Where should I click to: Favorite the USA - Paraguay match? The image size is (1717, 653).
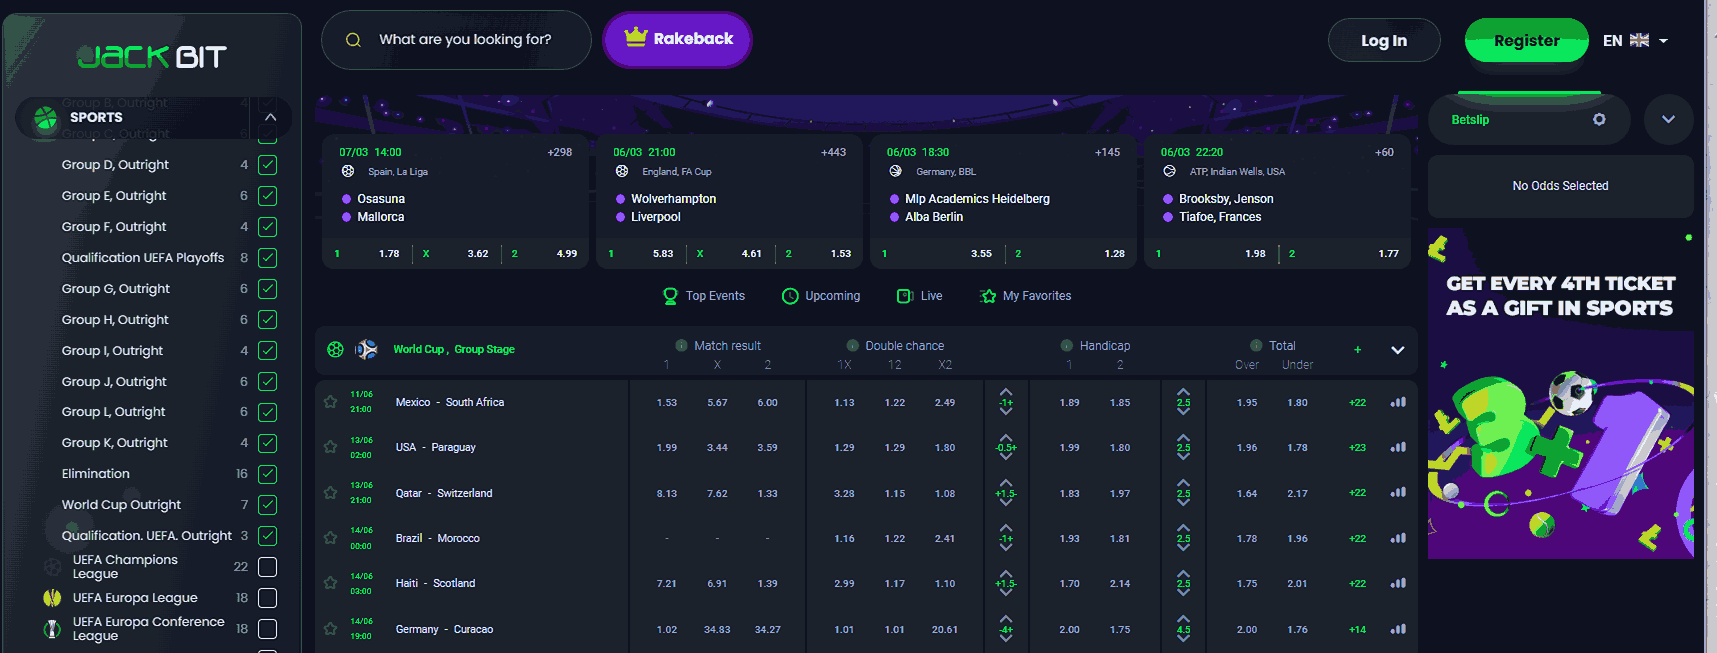(330, 447)
